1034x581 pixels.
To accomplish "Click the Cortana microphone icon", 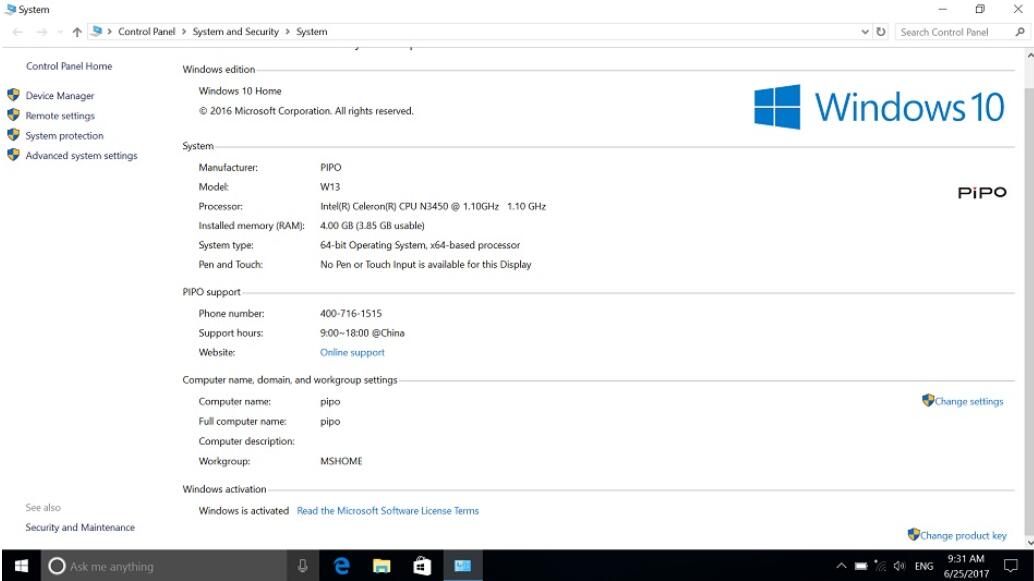I will (302, 566).
